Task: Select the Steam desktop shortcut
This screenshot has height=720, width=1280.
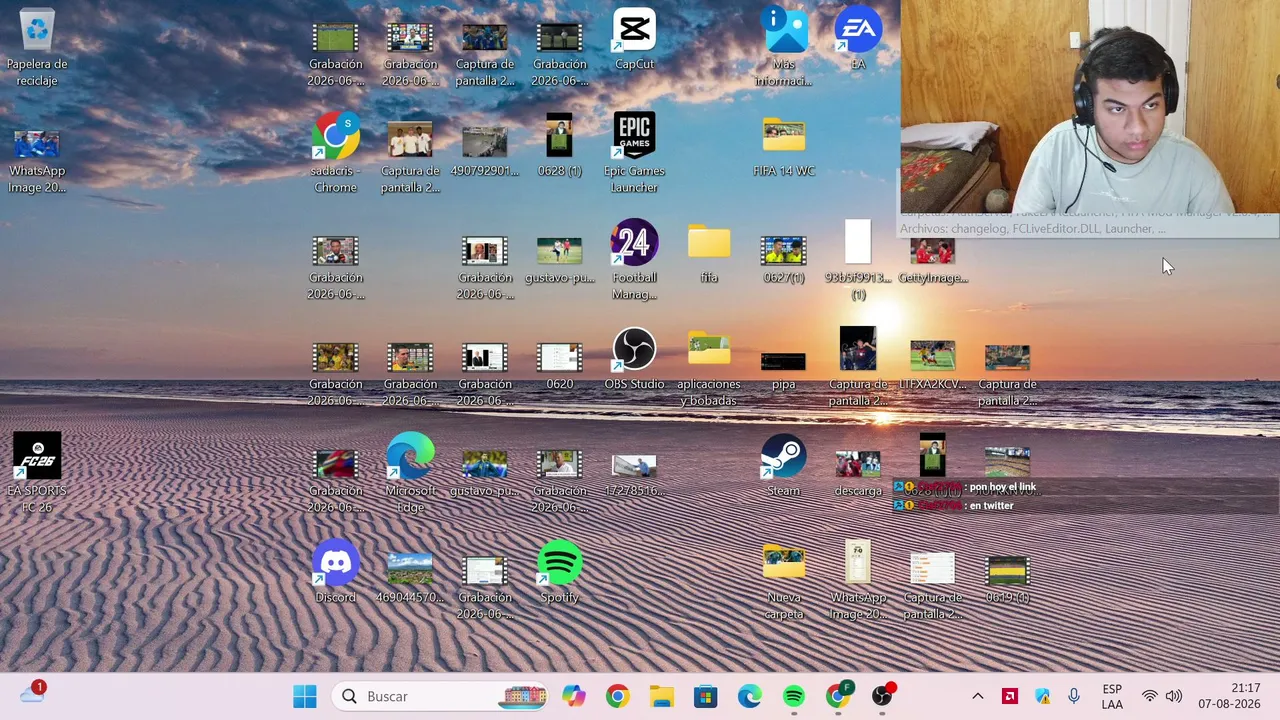Action: pos(783,466)
